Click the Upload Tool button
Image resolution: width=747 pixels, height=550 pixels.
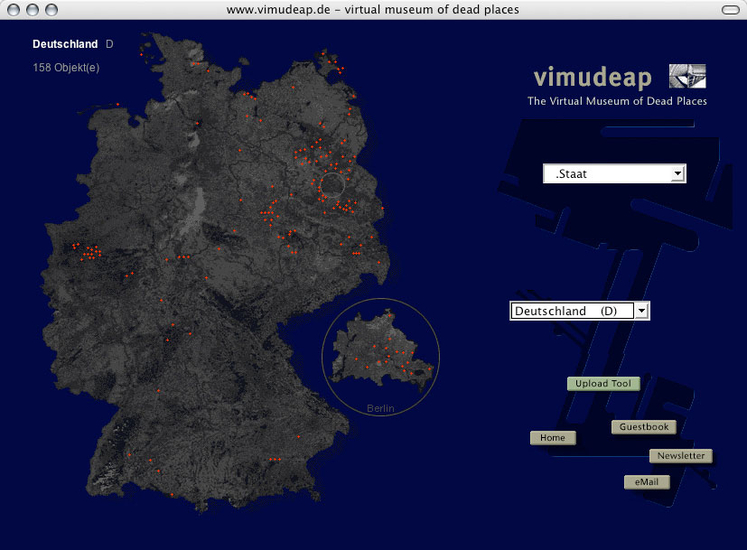tap(603, 384)
